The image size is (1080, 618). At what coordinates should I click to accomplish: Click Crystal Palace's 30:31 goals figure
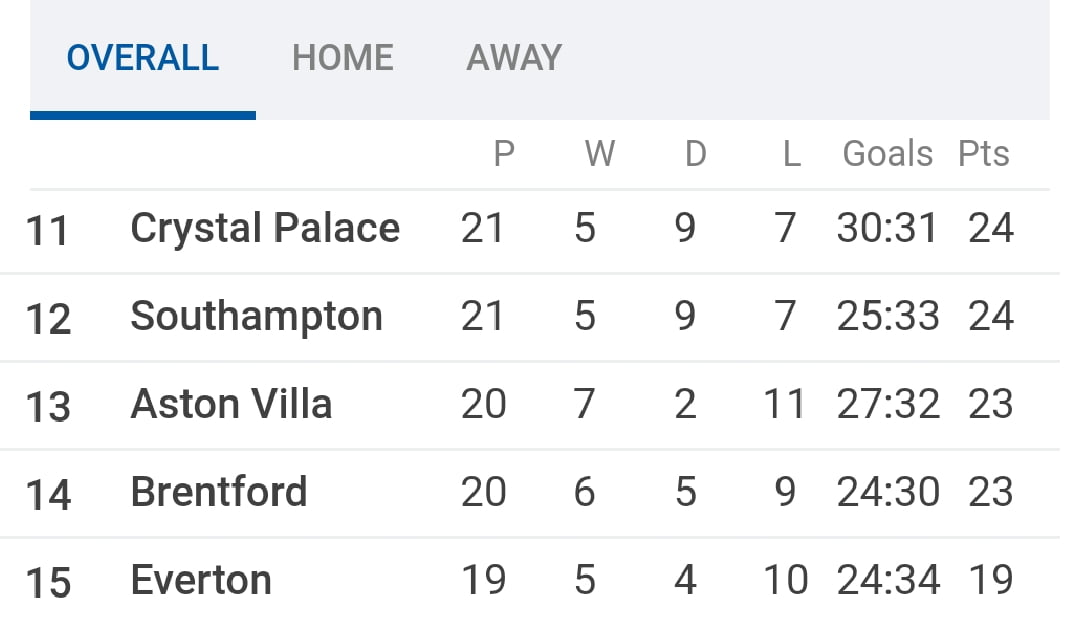(887, 229)
